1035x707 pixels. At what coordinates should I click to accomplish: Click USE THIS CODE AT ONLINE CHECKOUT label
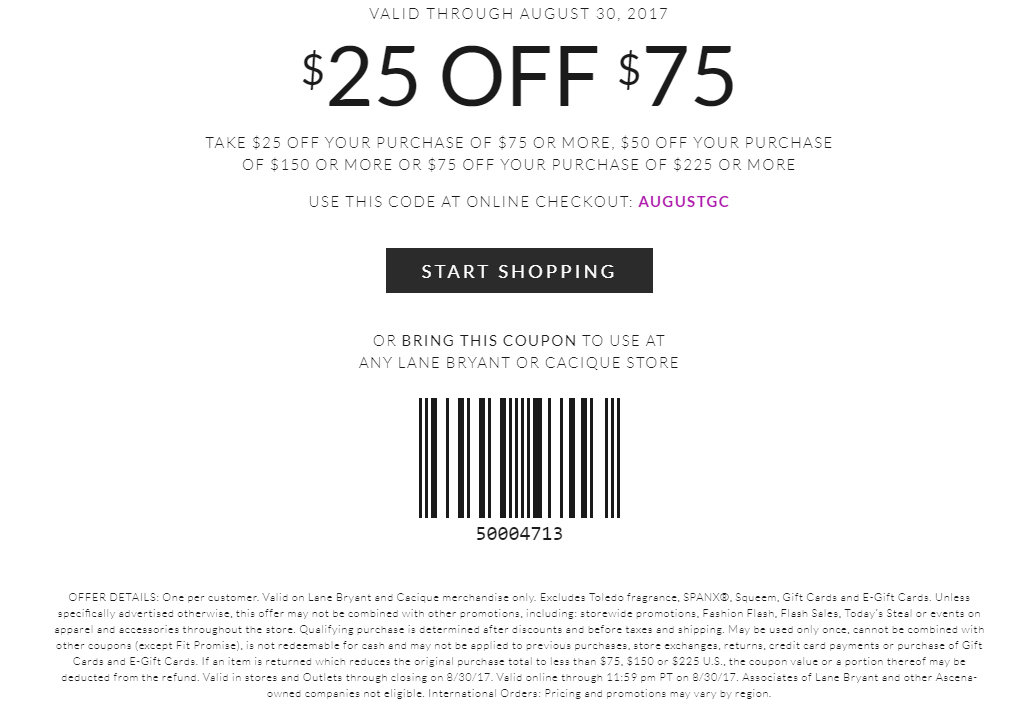click(x=471, y=201)
